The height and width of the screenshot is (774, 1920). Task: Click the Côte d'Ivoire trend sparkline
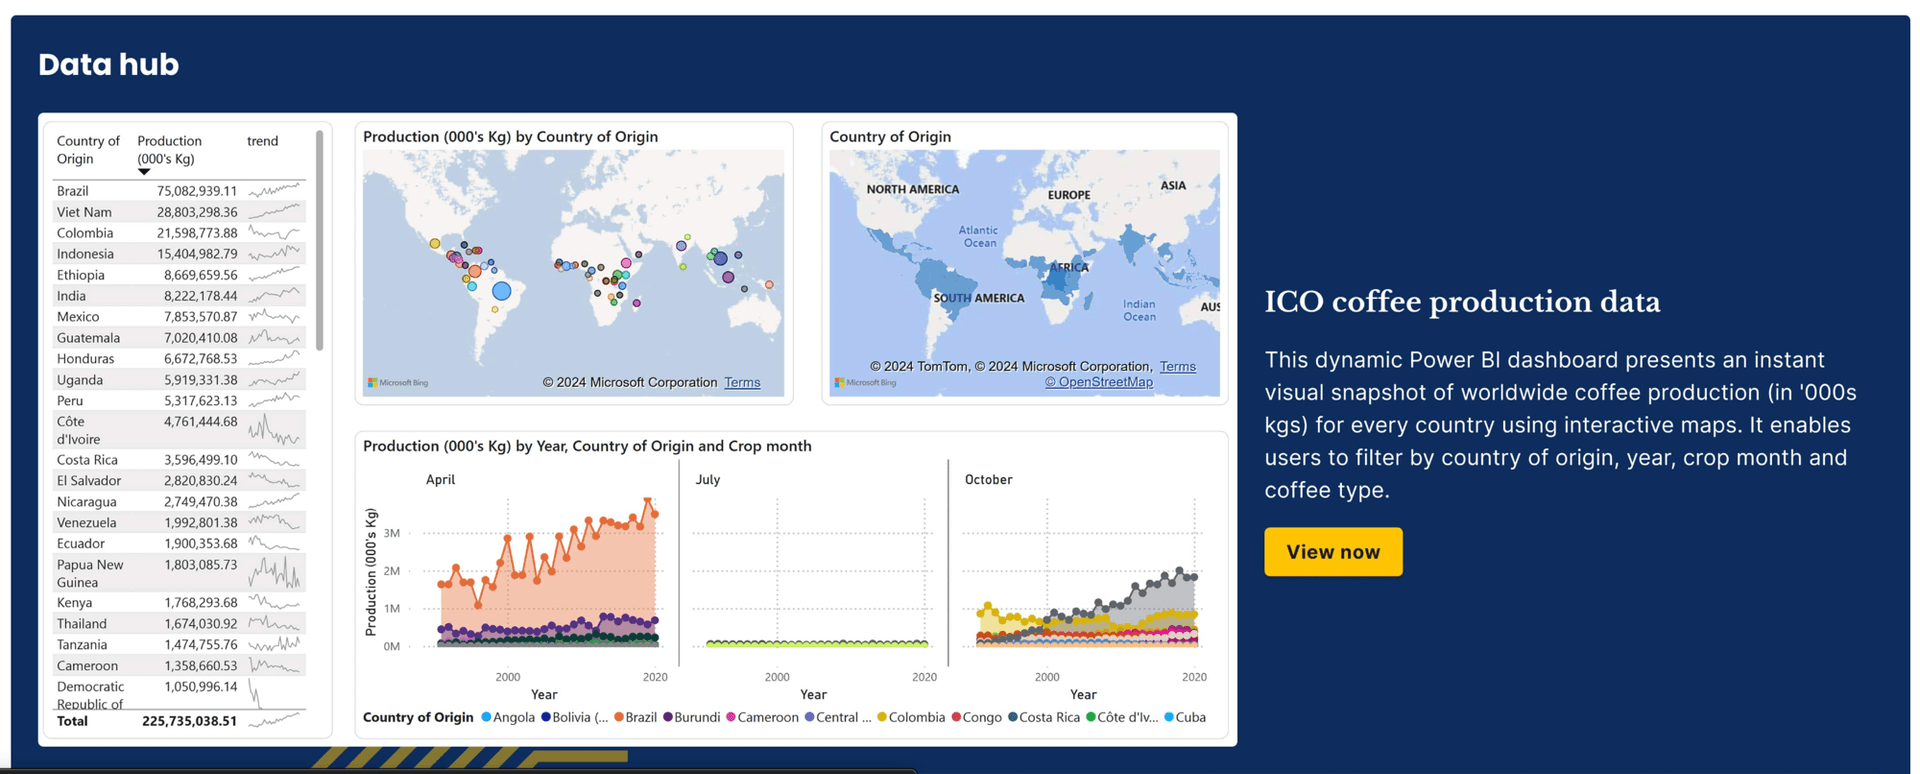click(x=274, y=430)
